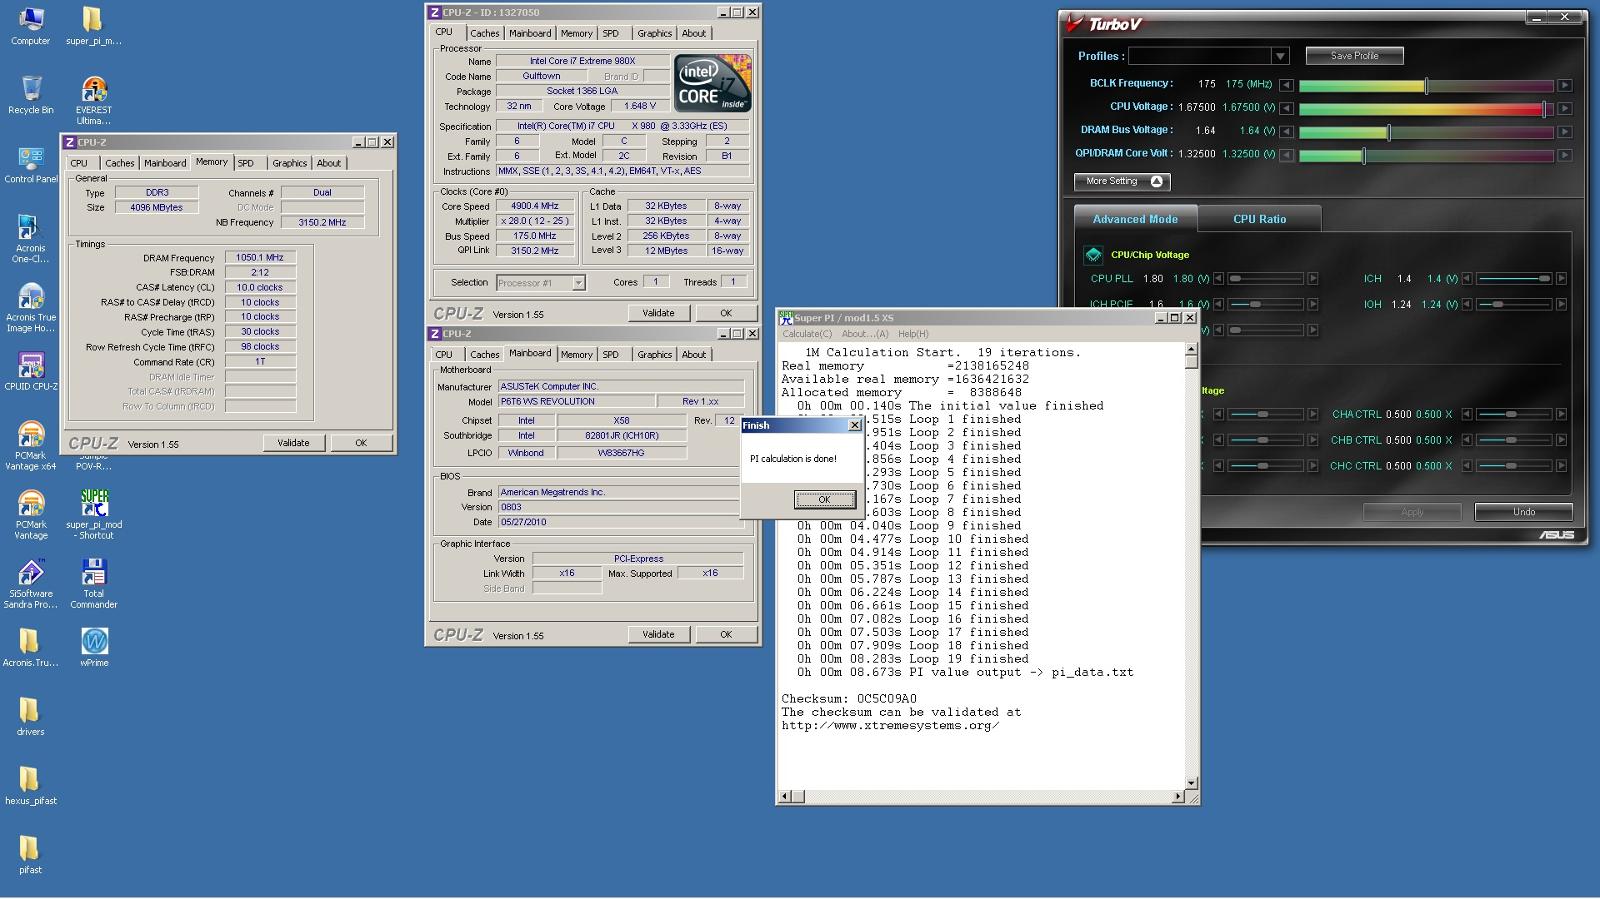Click OK in the CPU-Z Mainboard window
The image size is (1600, 899).
(725, 634)
